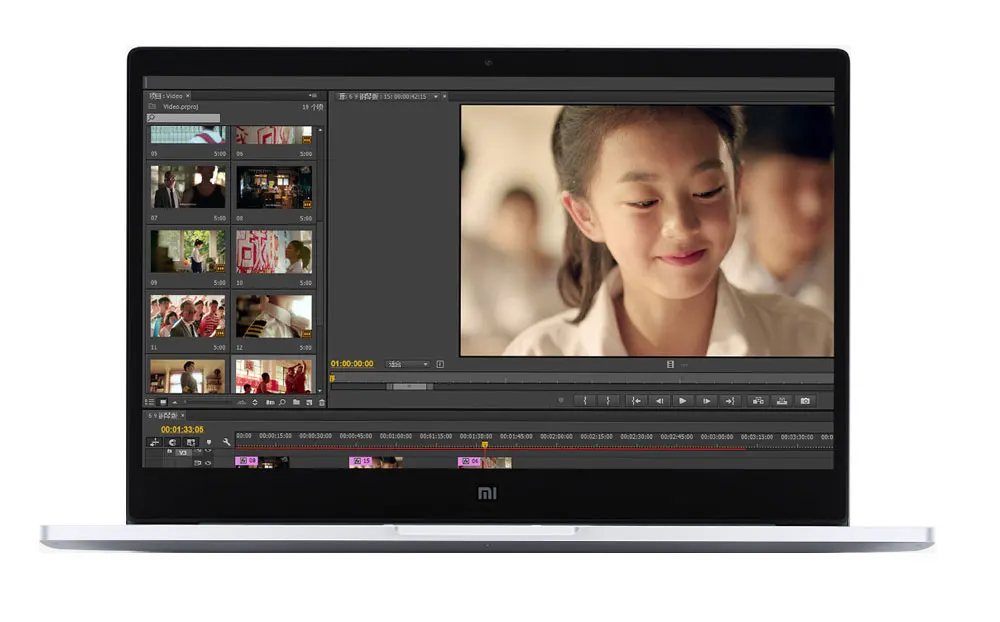
Task: Toggle nest sequences button in timeline
Action: pyautogui.click(x=154, y=442)
